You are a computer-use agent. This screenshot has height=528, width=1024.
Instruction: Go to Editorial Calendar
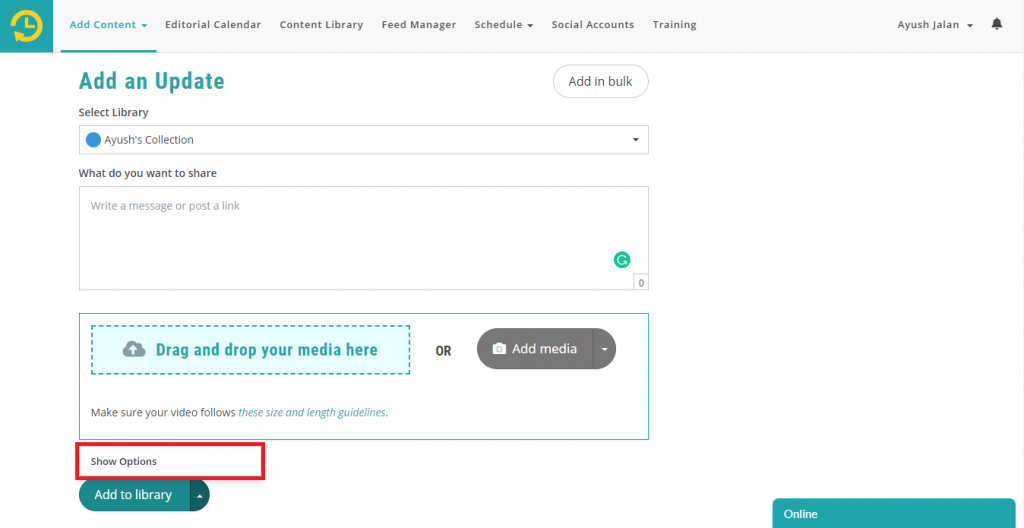pos(213,25)
